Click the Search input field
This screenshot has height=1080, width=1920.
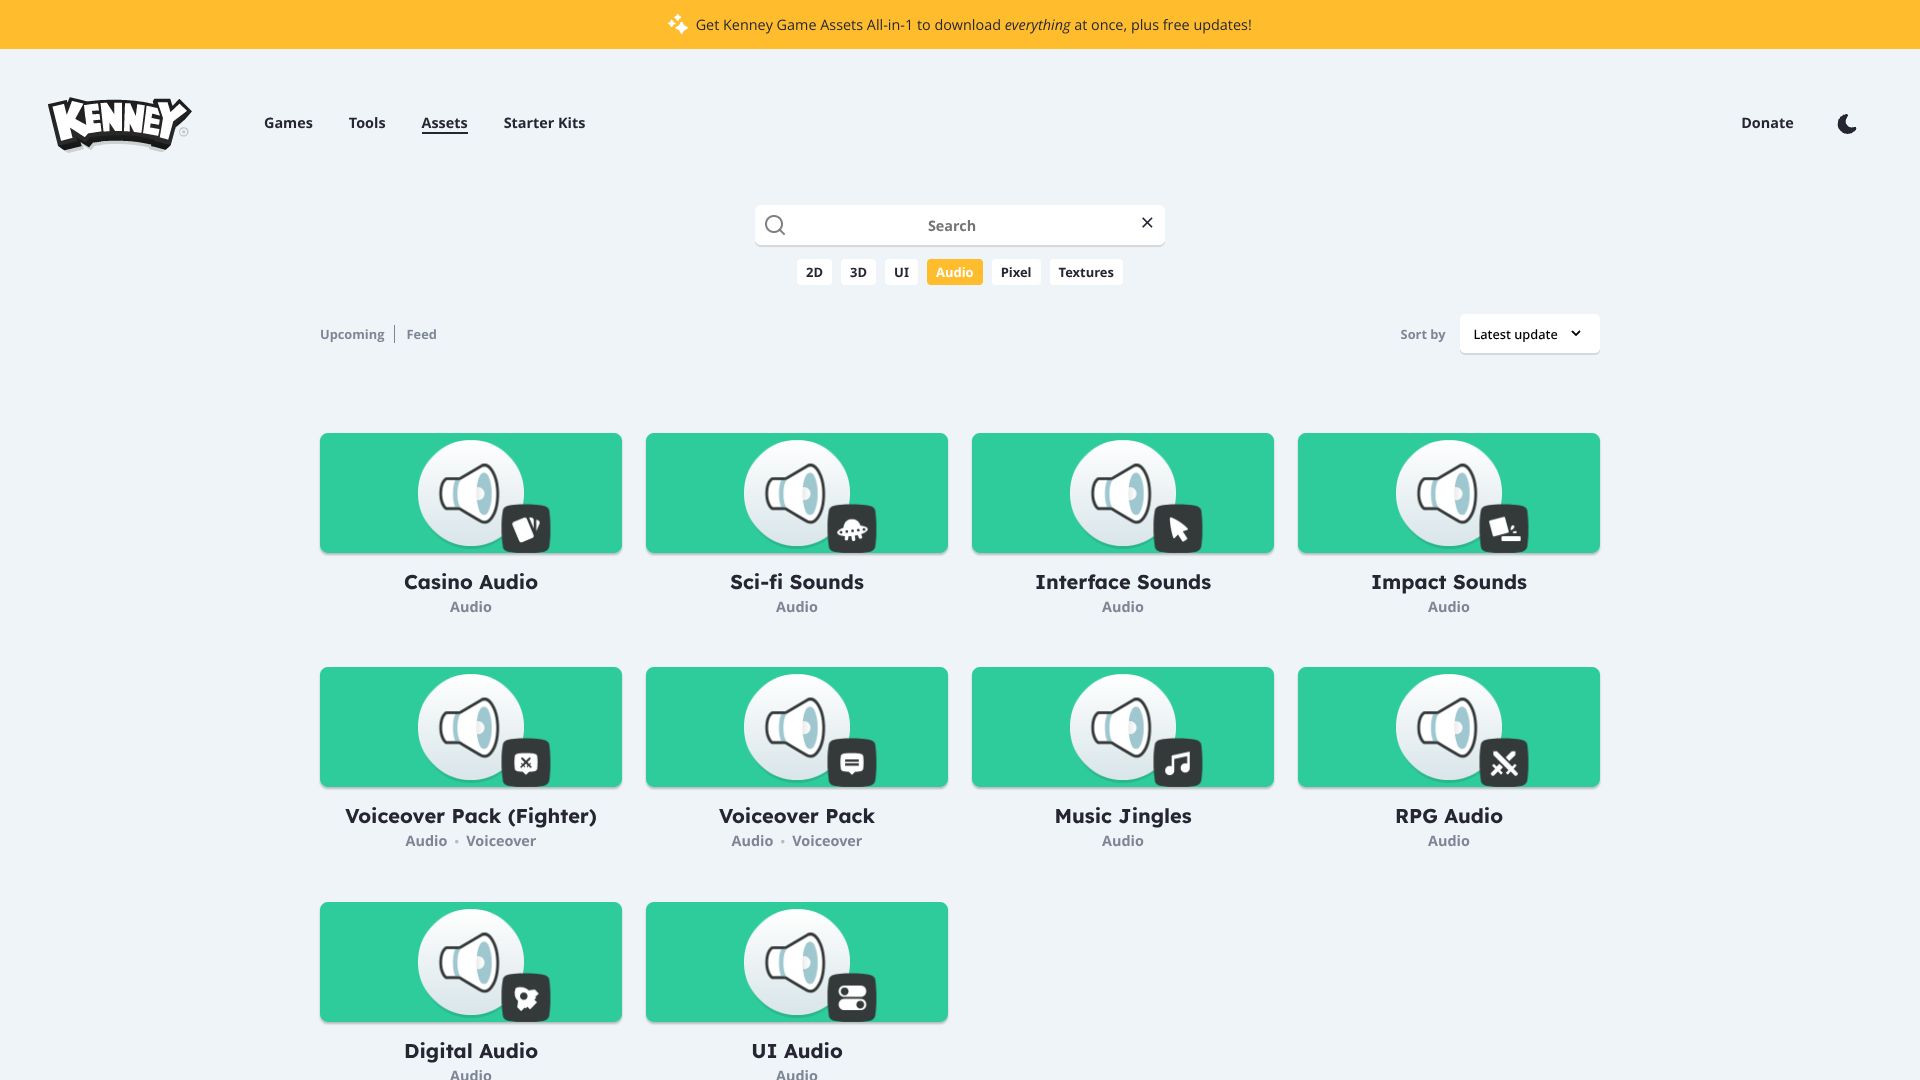960,225
